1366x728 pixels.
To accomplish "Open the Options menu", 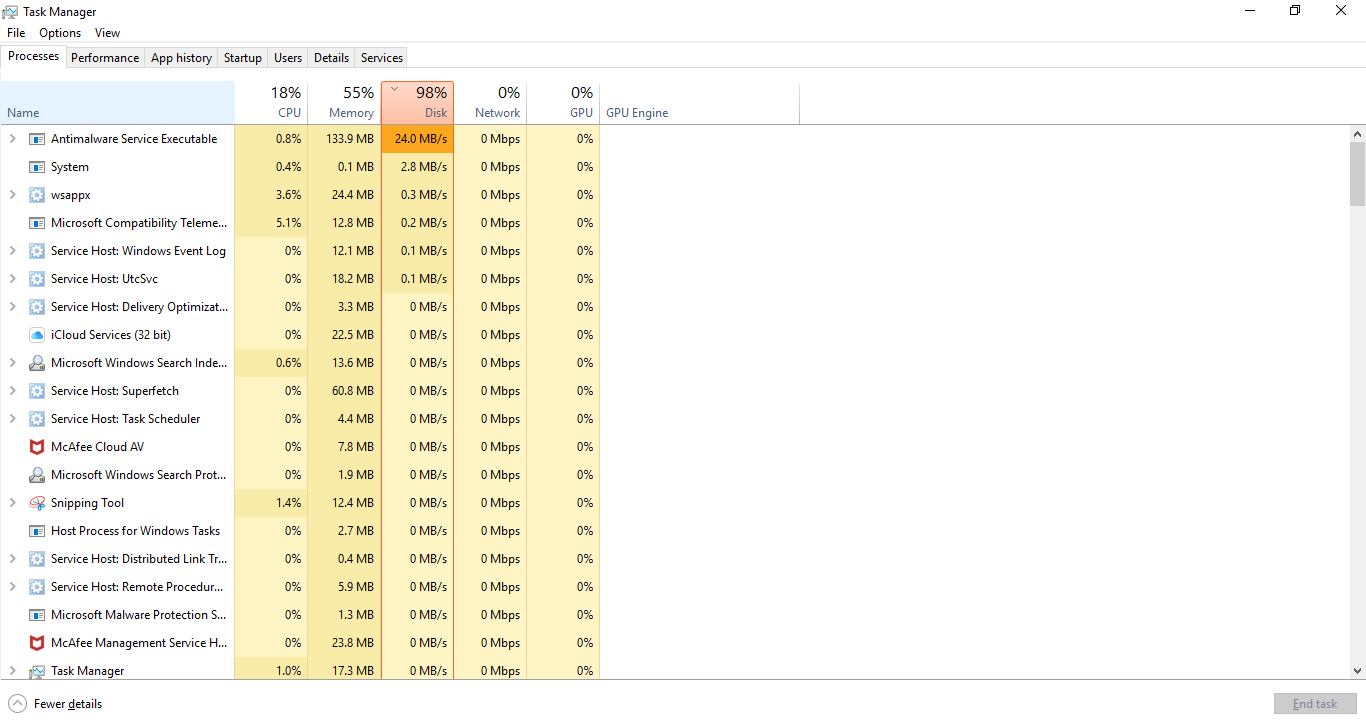I will [x=60, y=33].
